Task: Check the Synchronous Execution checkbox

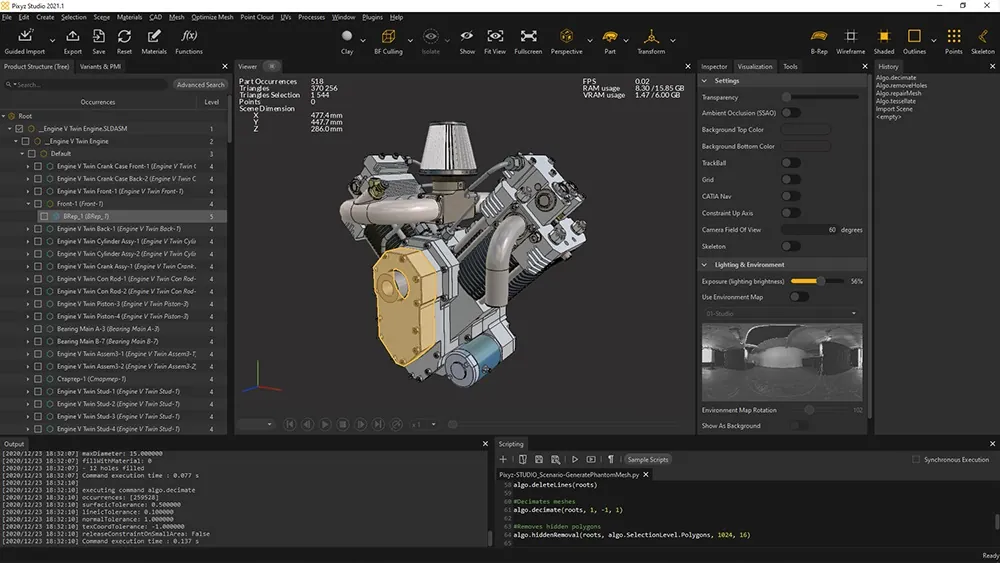Action: pos(916,459)
